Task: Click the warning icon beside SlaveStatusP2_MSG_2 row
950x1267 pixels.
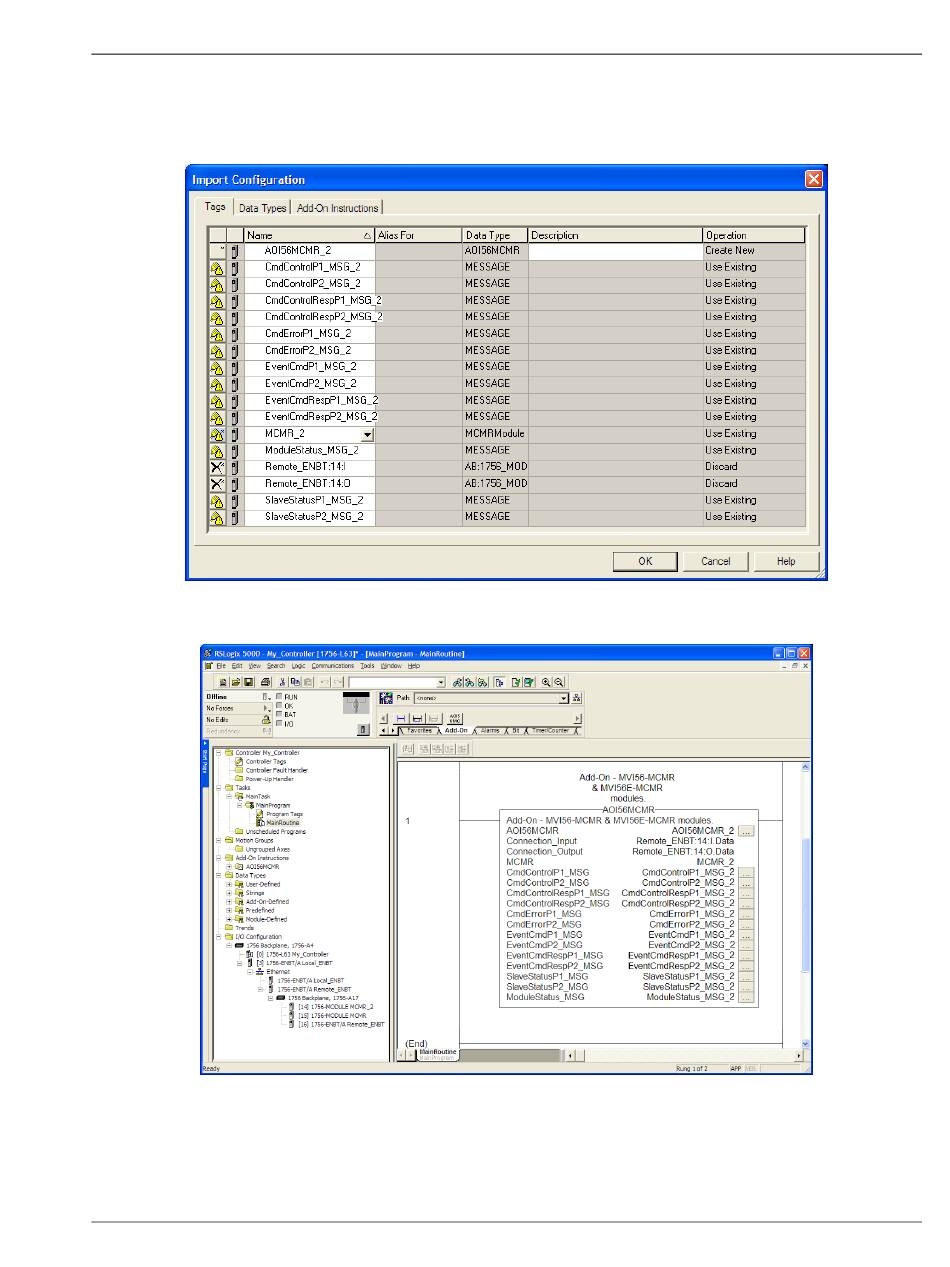Action: pos(216,517)
